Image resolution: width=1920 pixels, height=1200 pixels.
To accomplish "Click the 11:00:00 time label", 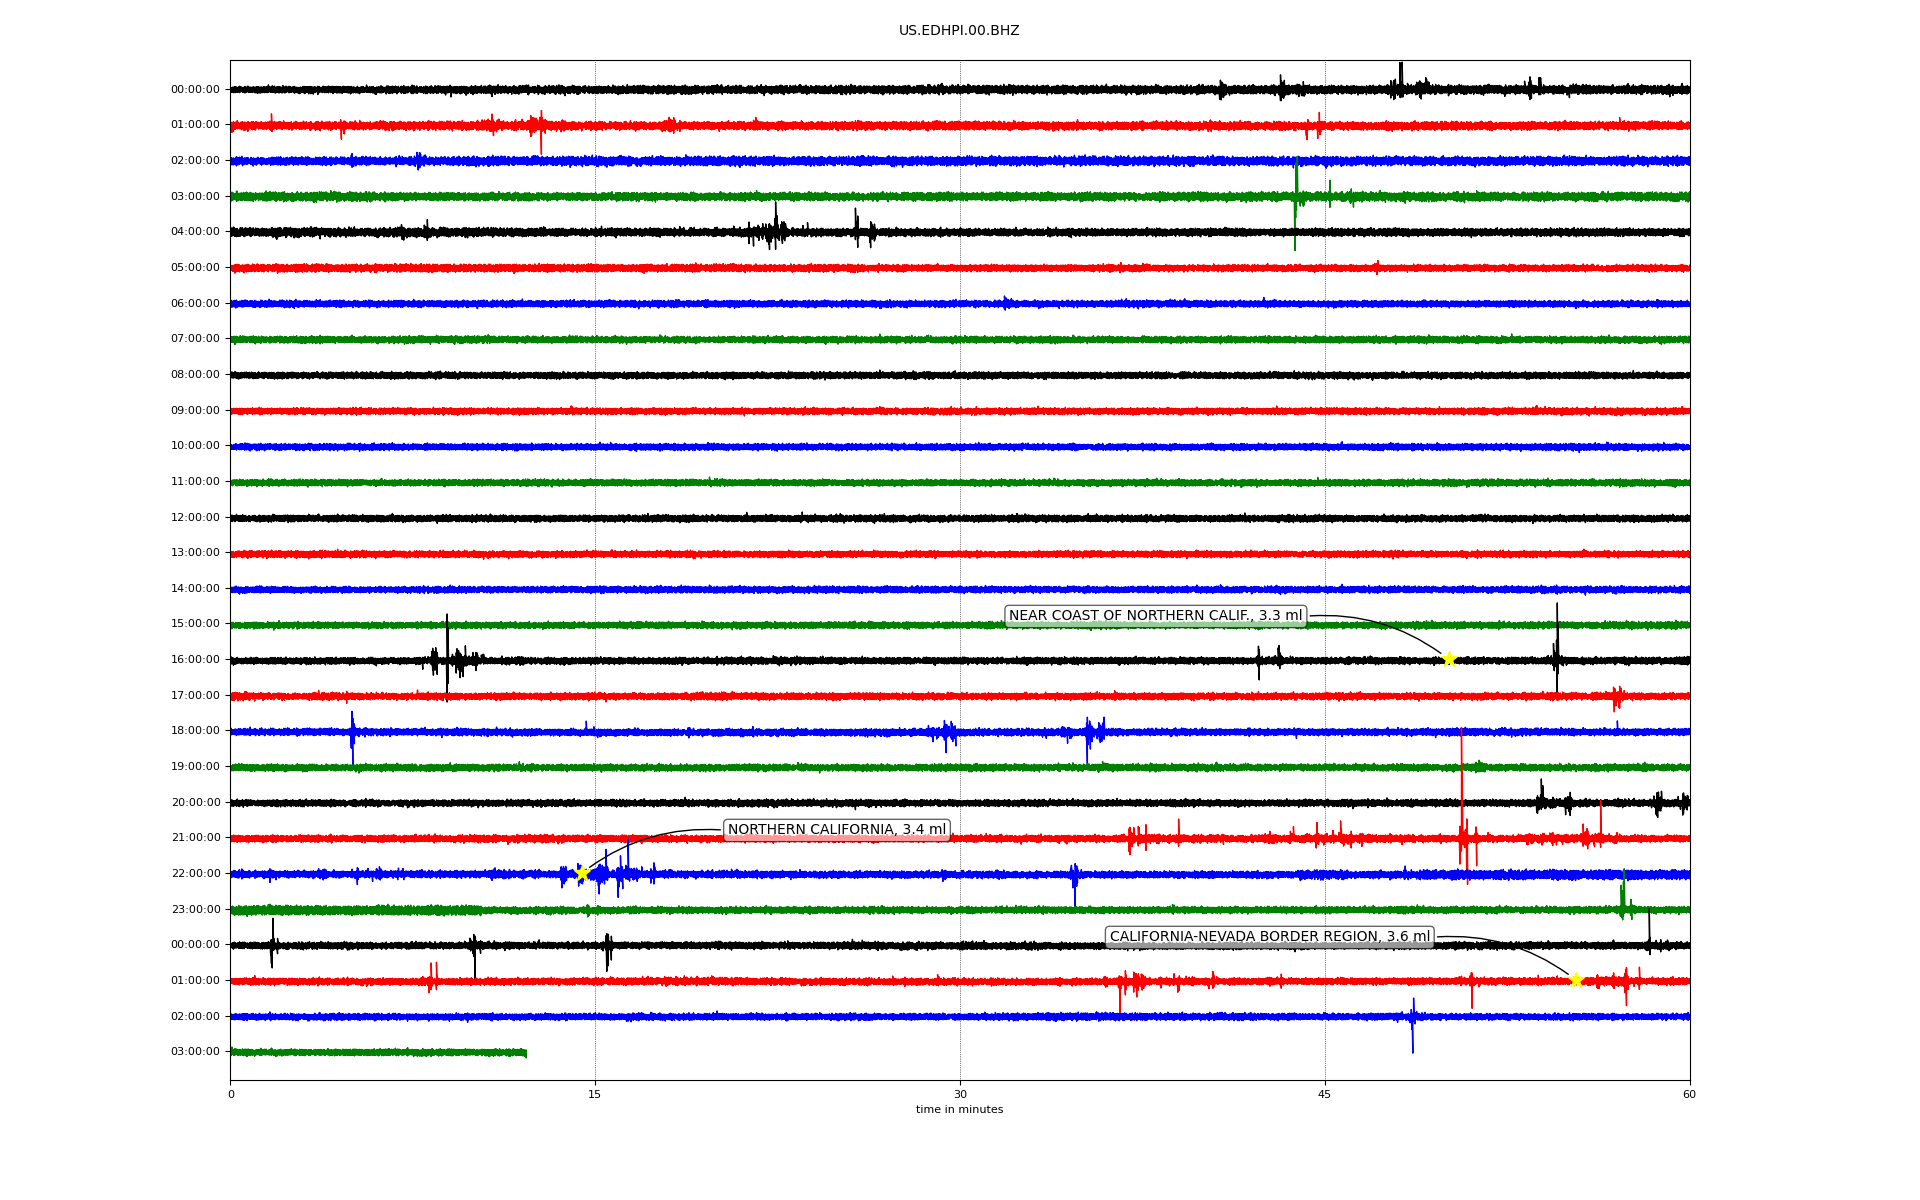I will pyautogui.click(x=195, y=482).
